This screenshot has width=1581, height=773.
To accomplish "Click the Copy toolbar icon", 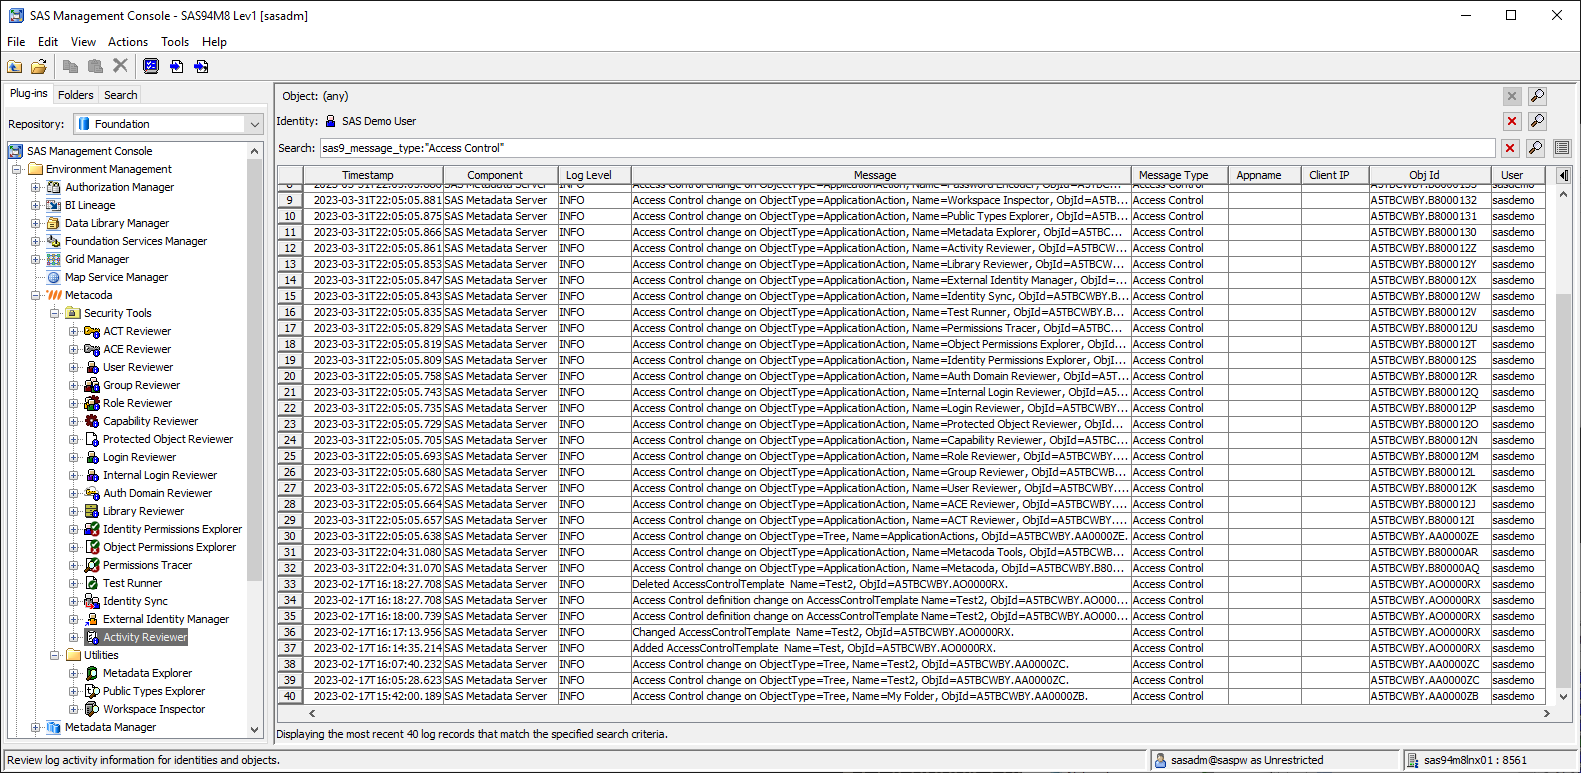I will pyautogui.click(x=70, y=67).
